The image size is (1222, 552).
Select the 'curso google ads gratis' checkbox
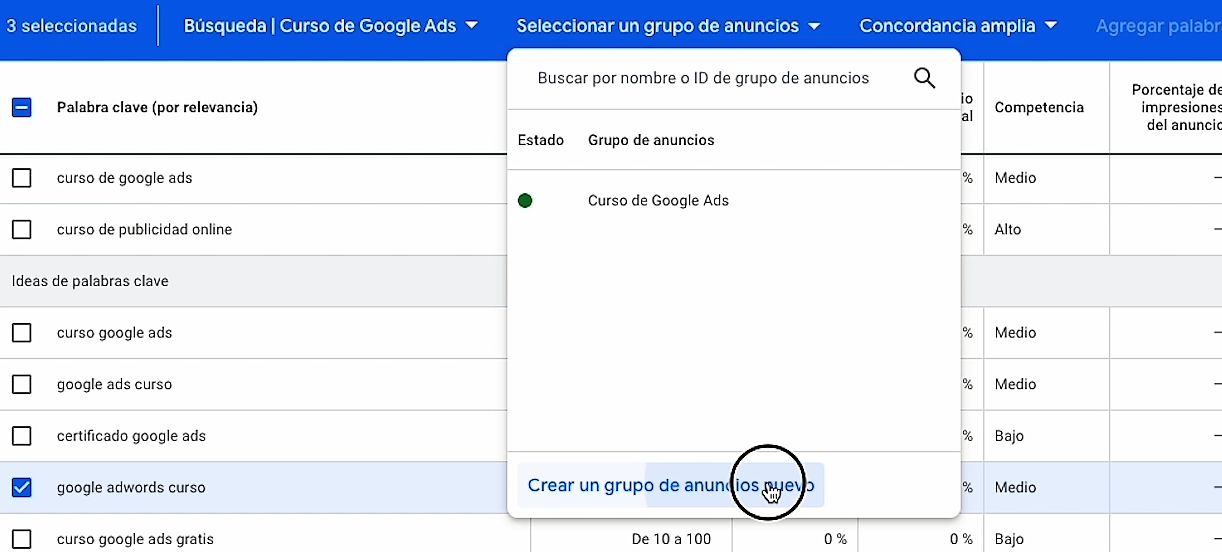pos(21,539)
